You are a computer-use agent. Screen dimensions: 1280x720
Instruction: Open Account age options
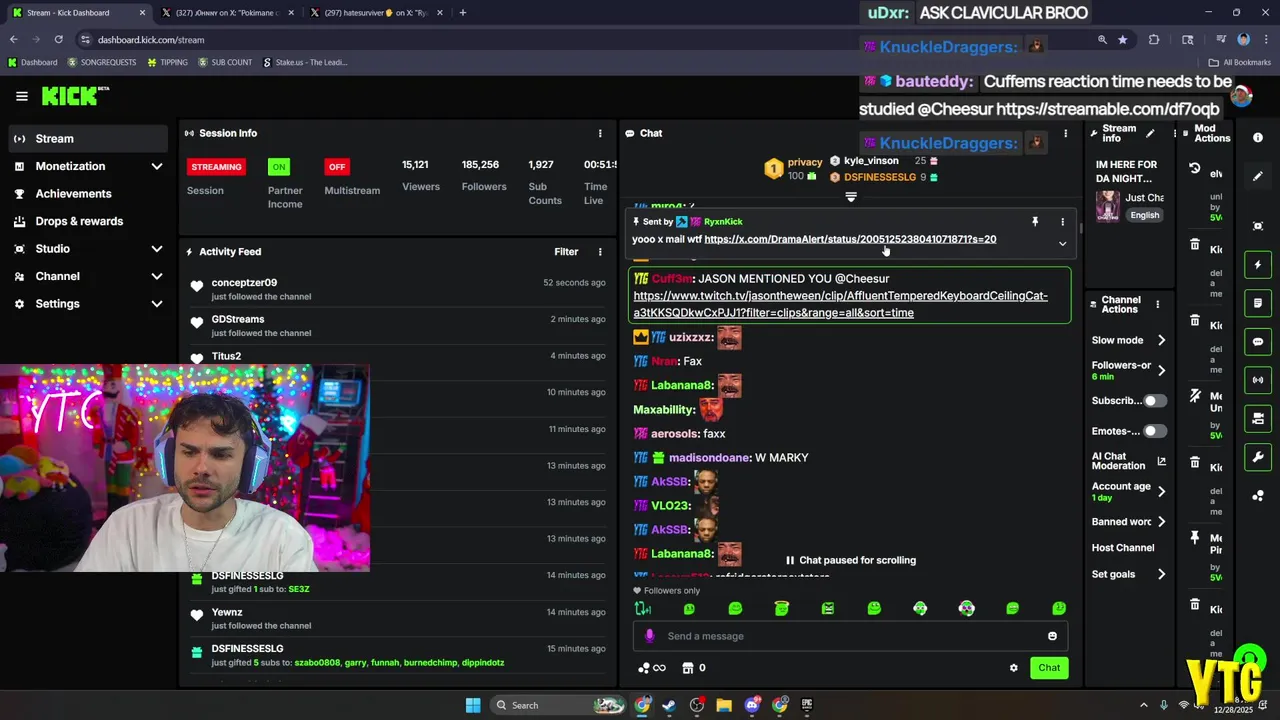point(1128,491)
